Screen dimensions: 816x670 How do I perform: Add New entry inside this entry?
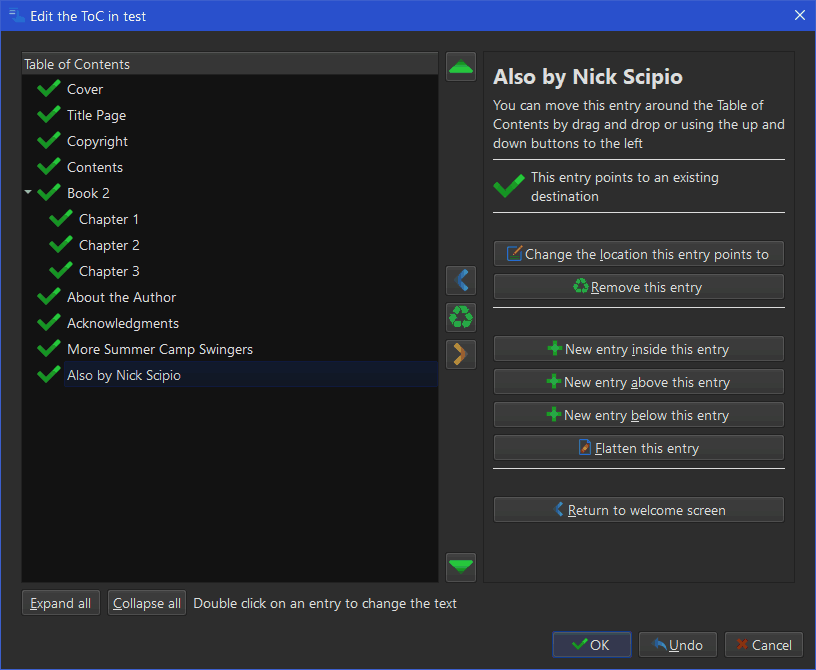coord(639,349)
